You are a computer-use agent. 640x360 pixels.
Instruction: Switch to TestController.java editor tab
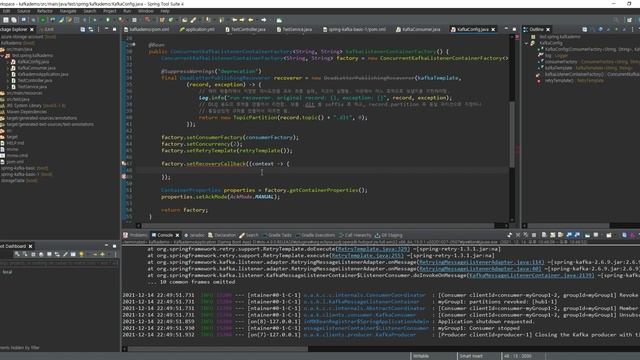pos(245,29)
